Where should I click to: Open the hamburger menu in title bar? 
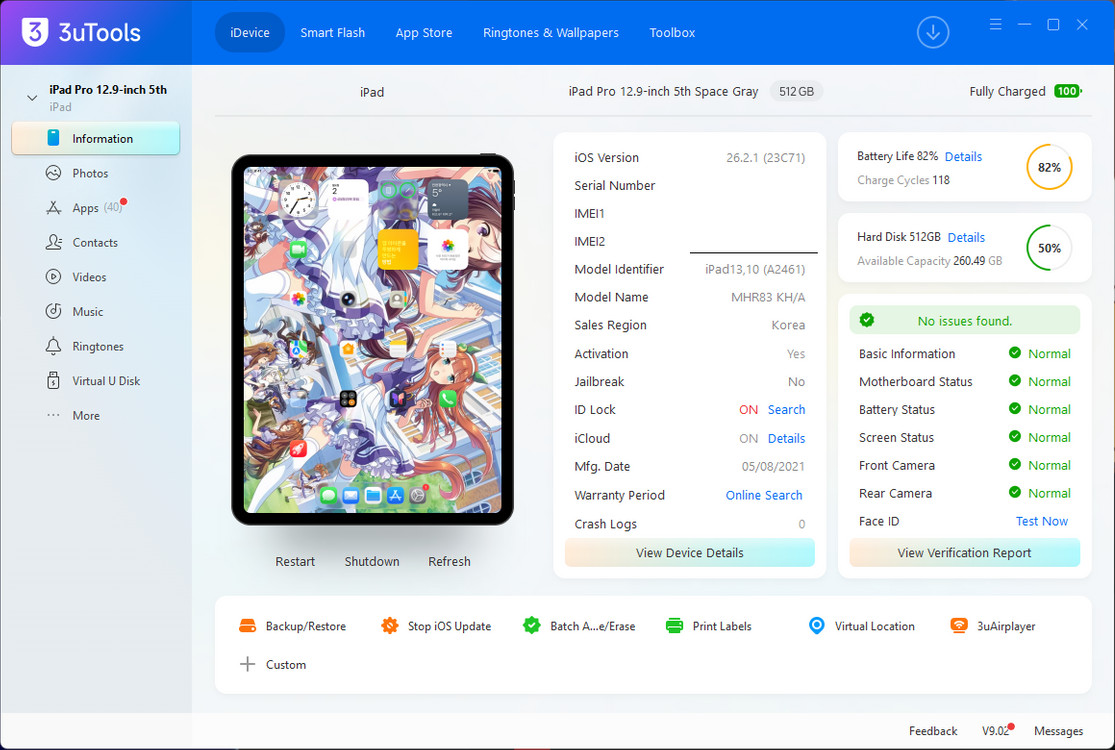(x=996, y=25)
